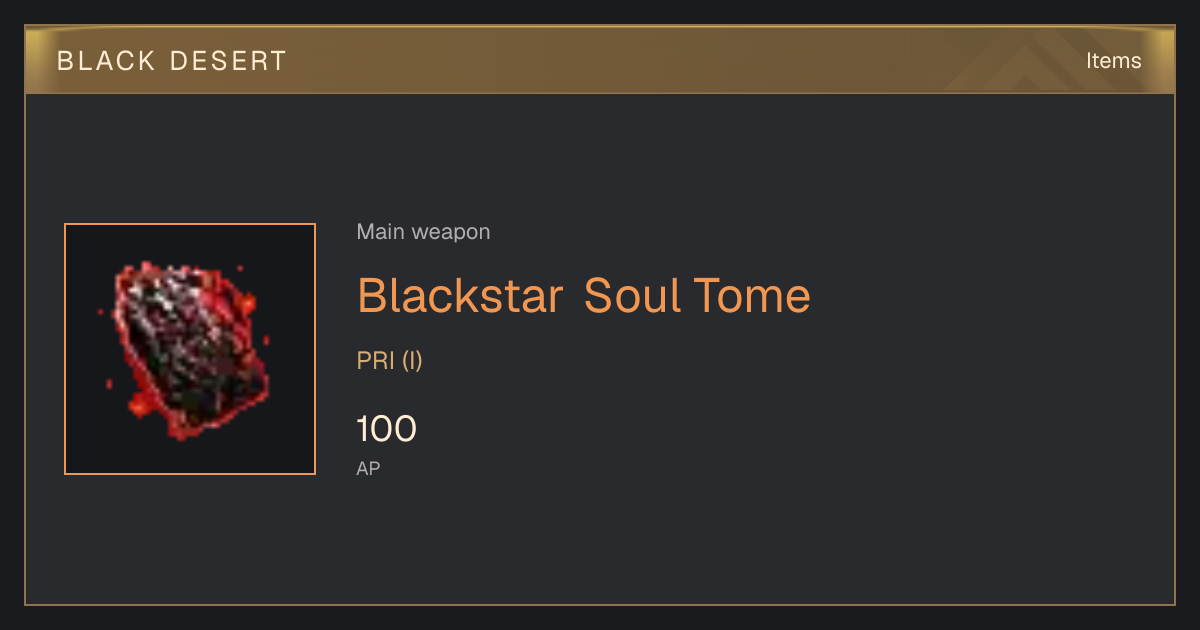Click the gold header banner bar
Image resolution: width=1200 pixels, height=630 pixels.
tap(600, 60)
